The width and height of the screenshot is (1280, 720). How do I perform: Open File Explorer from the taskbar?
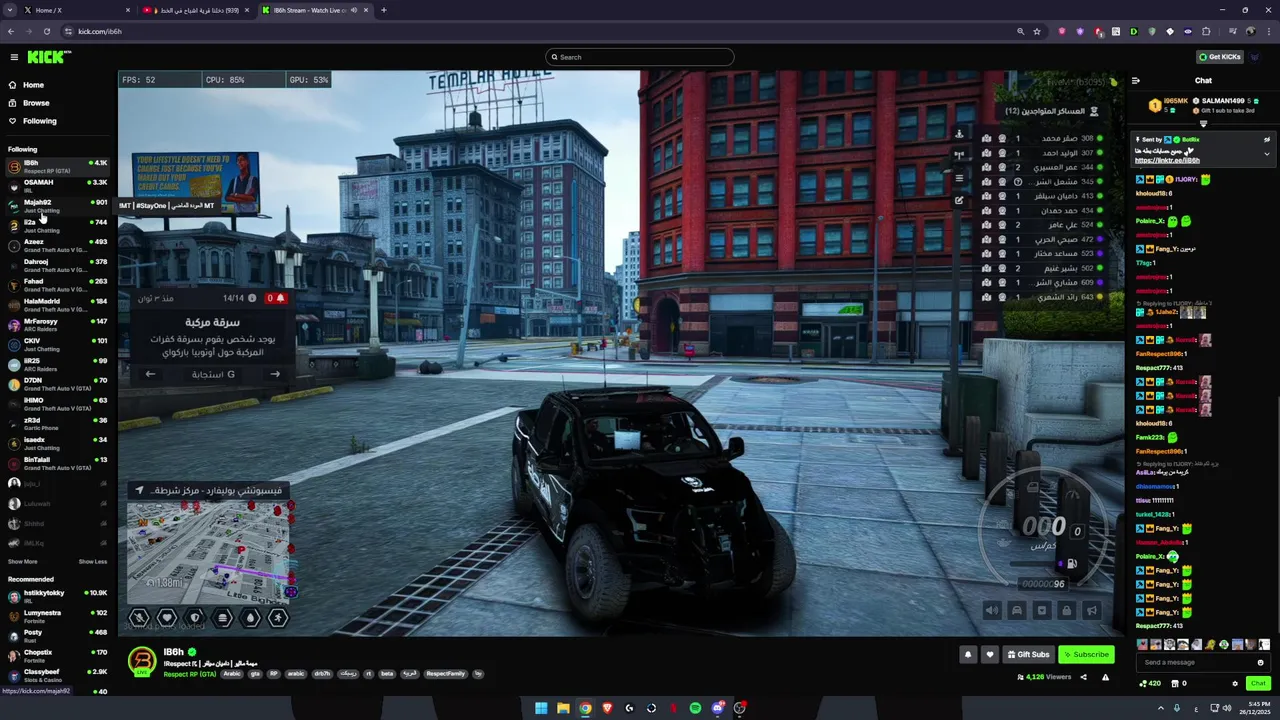(x=563, y=708)
